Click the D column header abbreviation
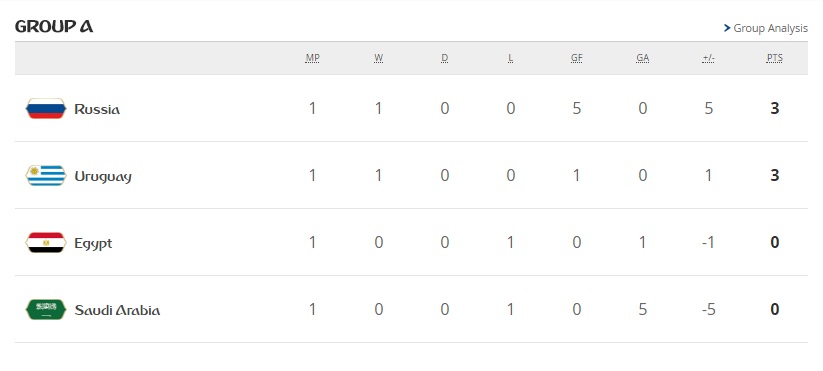Viewport: 823px width, 371px height. 445,58
